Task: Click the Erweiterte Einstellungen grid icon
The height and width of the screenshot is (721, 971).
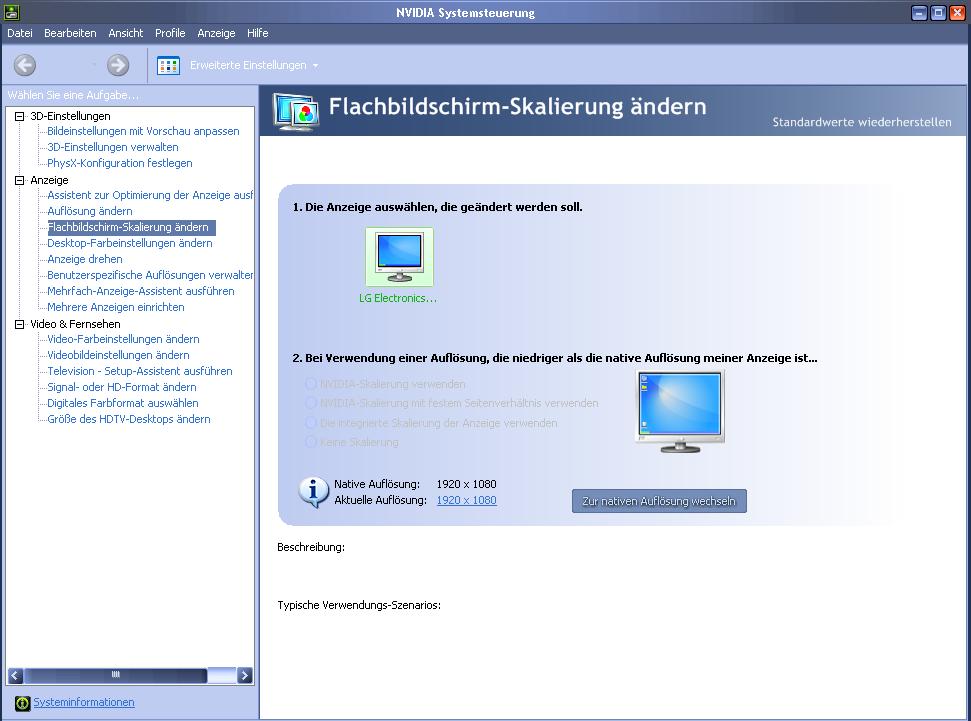Action: coord(168,65)
